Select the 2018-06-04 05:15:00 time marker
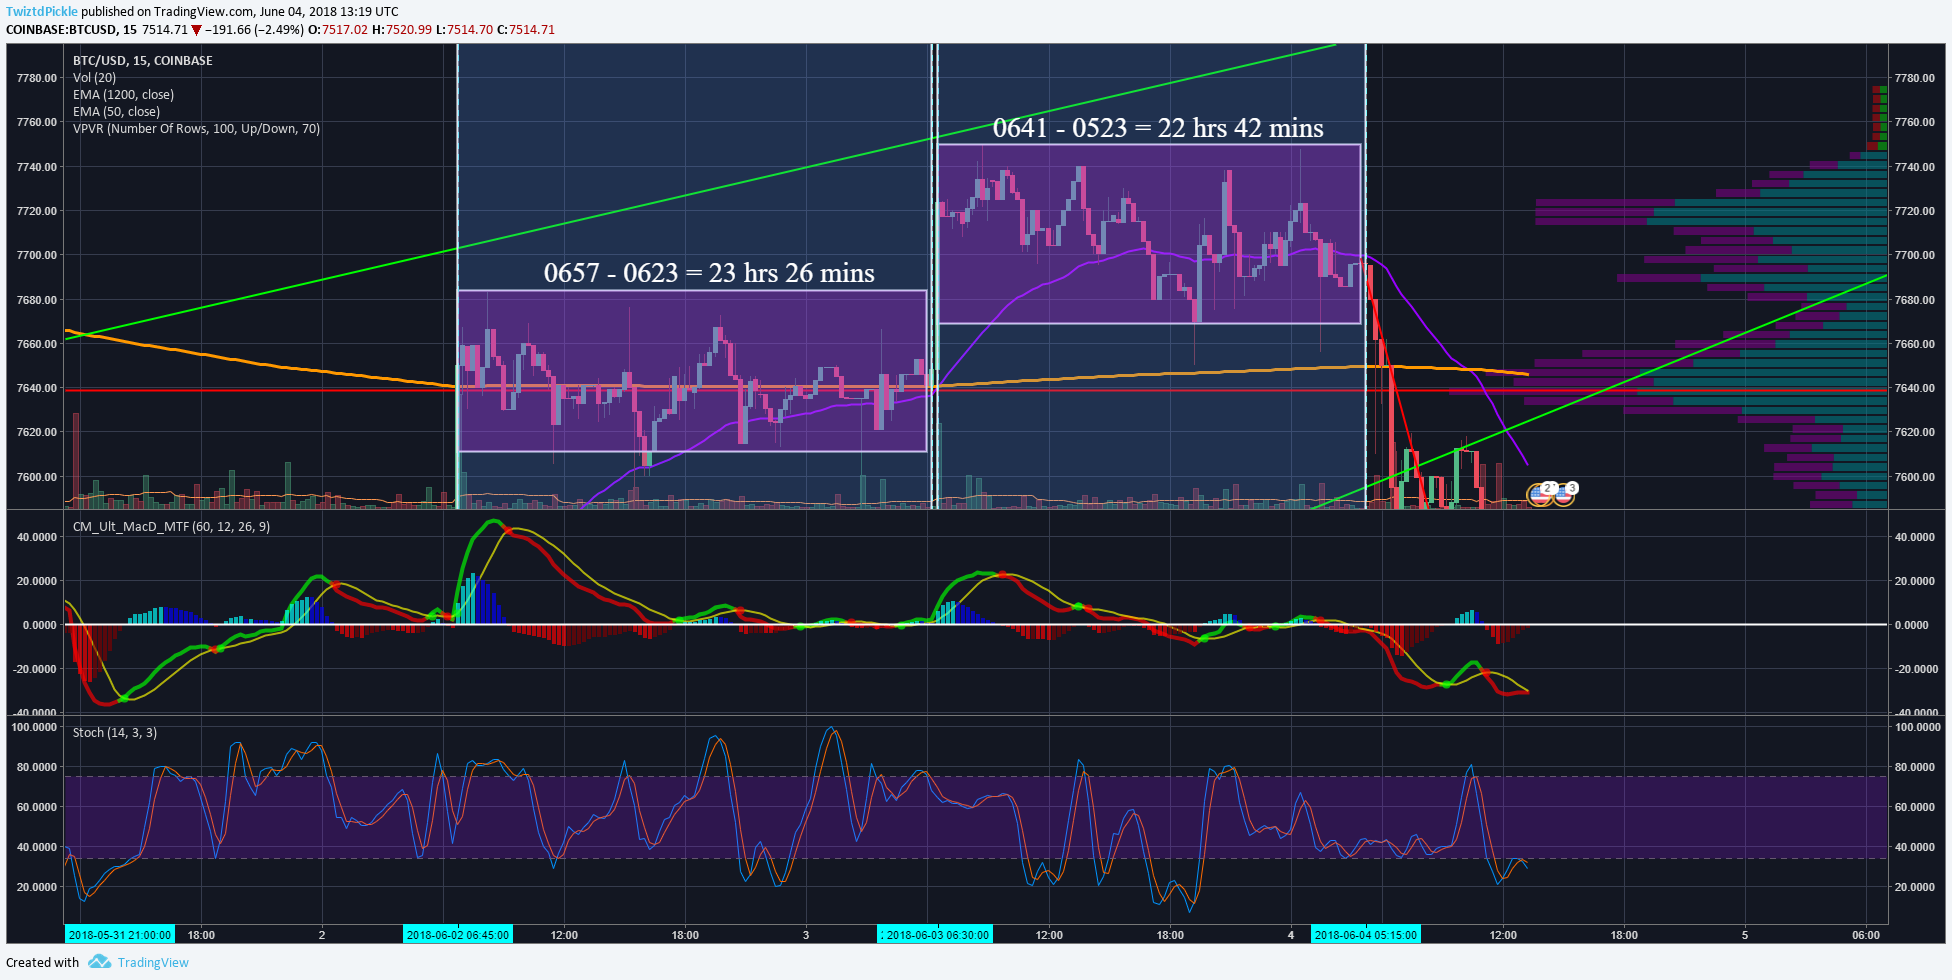The width and height of the screenshot is (1952, 980). click(x=1366, y=935)
